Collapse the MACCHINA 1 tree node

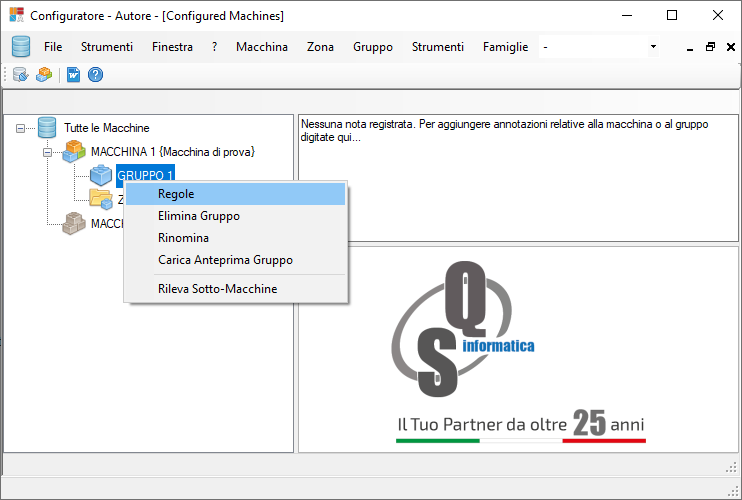(47, 152)
